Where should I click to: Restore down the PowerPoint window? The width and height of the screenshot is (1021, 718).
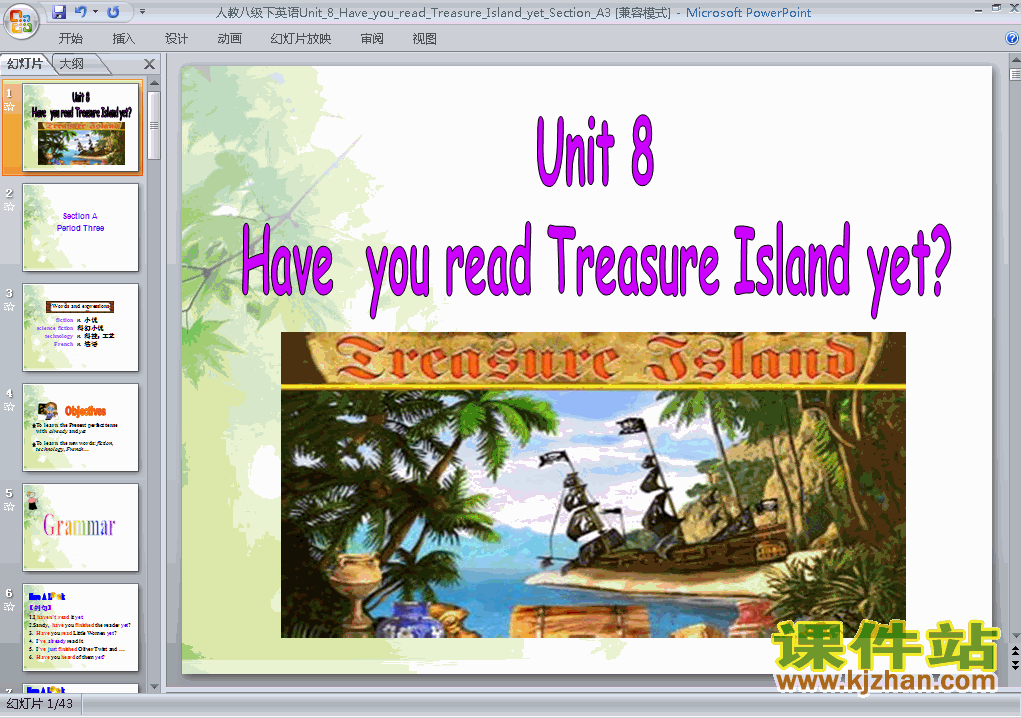996,8
